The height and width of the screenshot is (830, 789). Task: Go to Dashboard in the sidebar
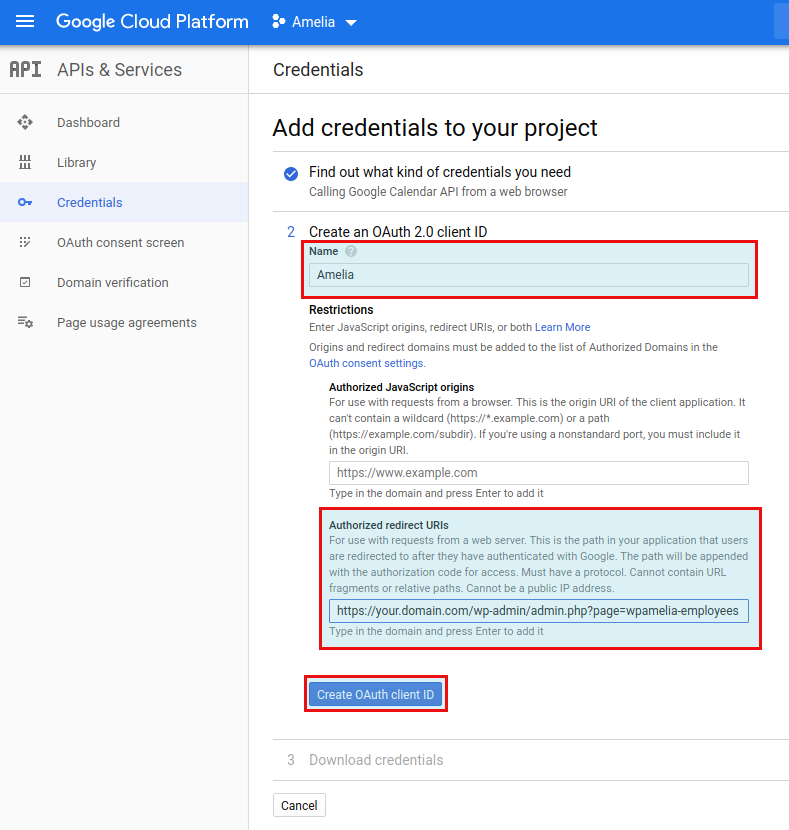[x=88, y=122]
